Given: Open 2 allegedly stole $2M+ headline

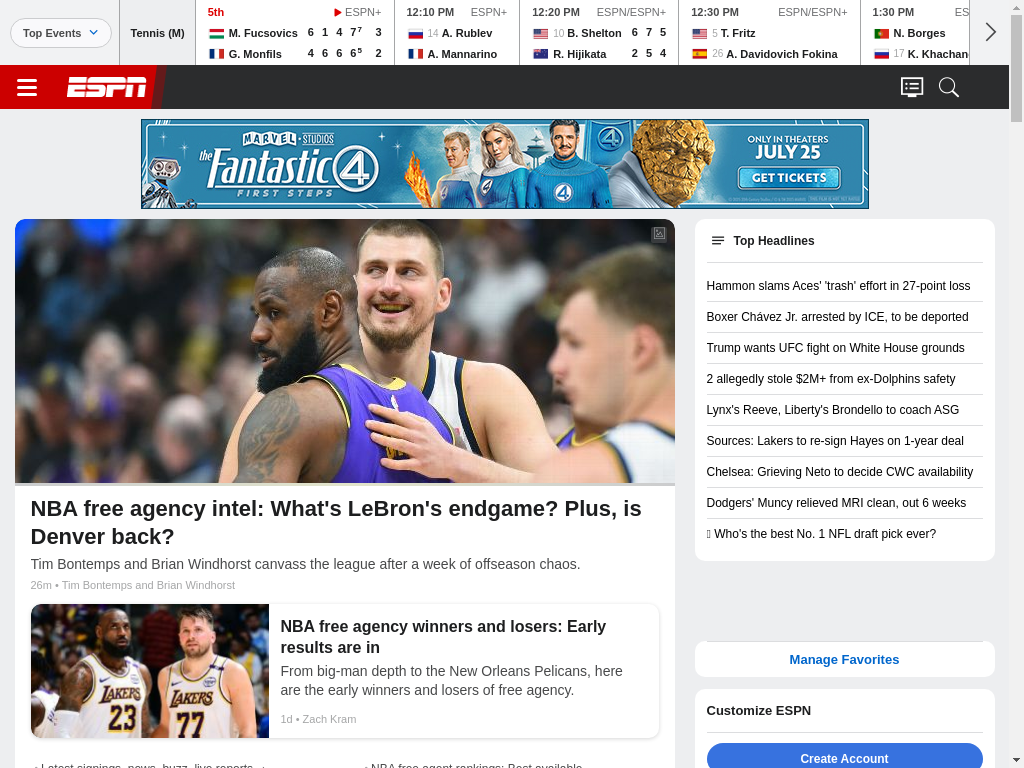Looking at the screenshot, I should pos(831,379).
